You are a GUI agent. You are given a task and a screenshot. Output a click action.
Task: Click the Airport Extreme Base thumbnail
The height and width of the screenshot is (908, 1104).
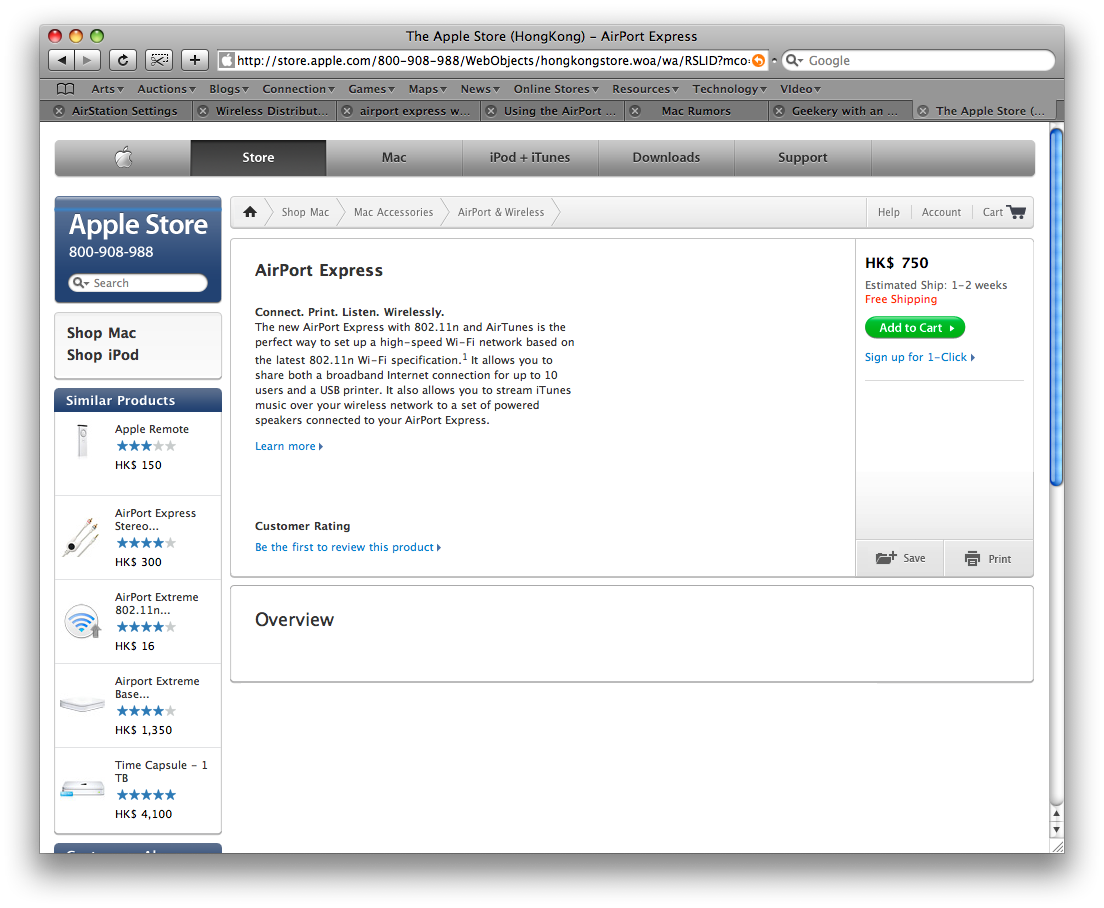(x=82, y=704)
